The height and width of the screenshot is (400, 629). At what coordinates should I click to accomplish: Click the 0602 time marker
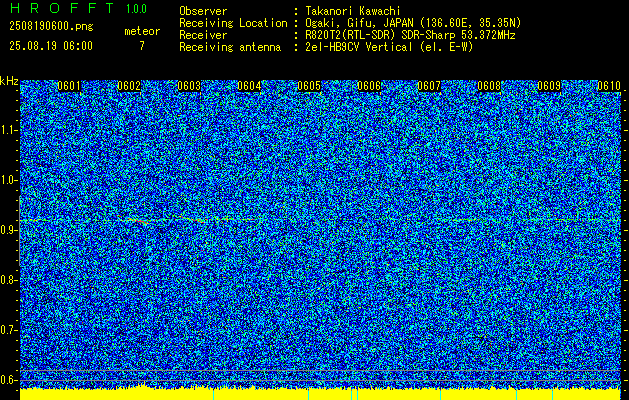[x=129, y=86]
